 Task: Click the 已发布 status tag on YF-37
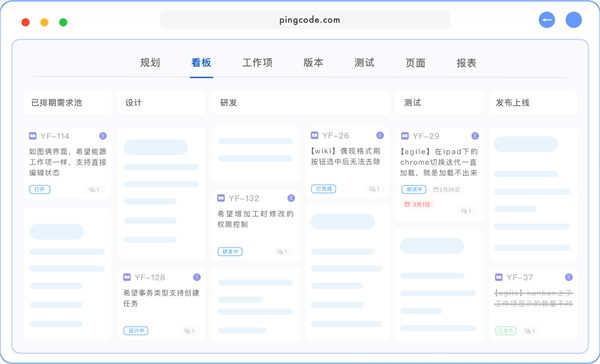click(x=506, y=331)
